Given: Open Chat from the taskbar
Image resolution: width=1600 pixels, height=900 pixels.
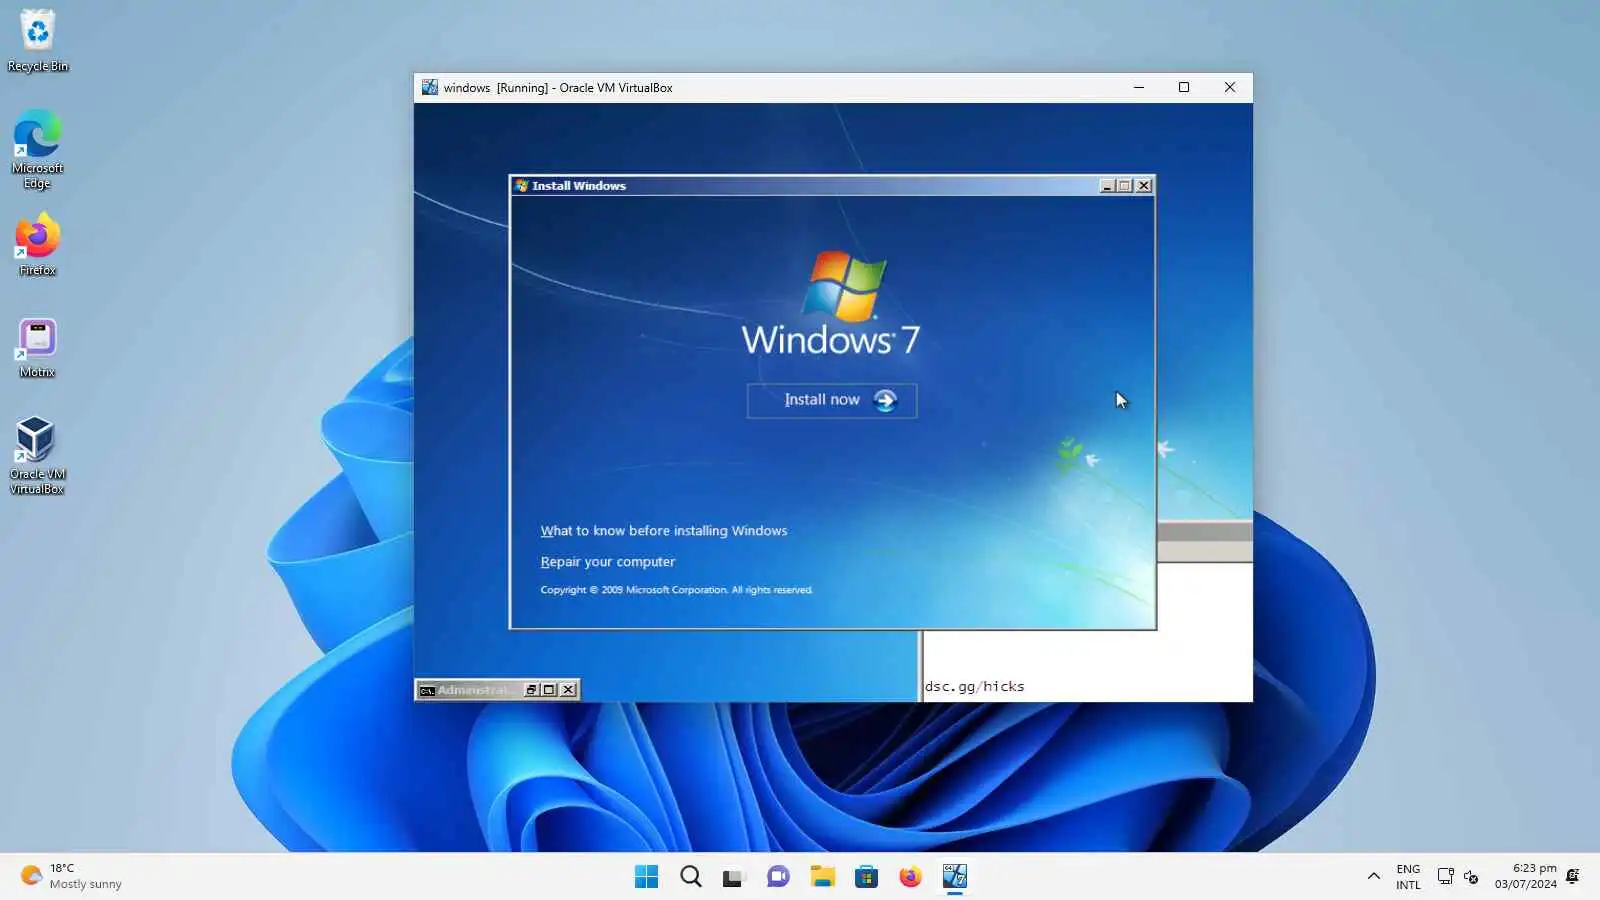Looking at the screenshot, I should [778, 877].
